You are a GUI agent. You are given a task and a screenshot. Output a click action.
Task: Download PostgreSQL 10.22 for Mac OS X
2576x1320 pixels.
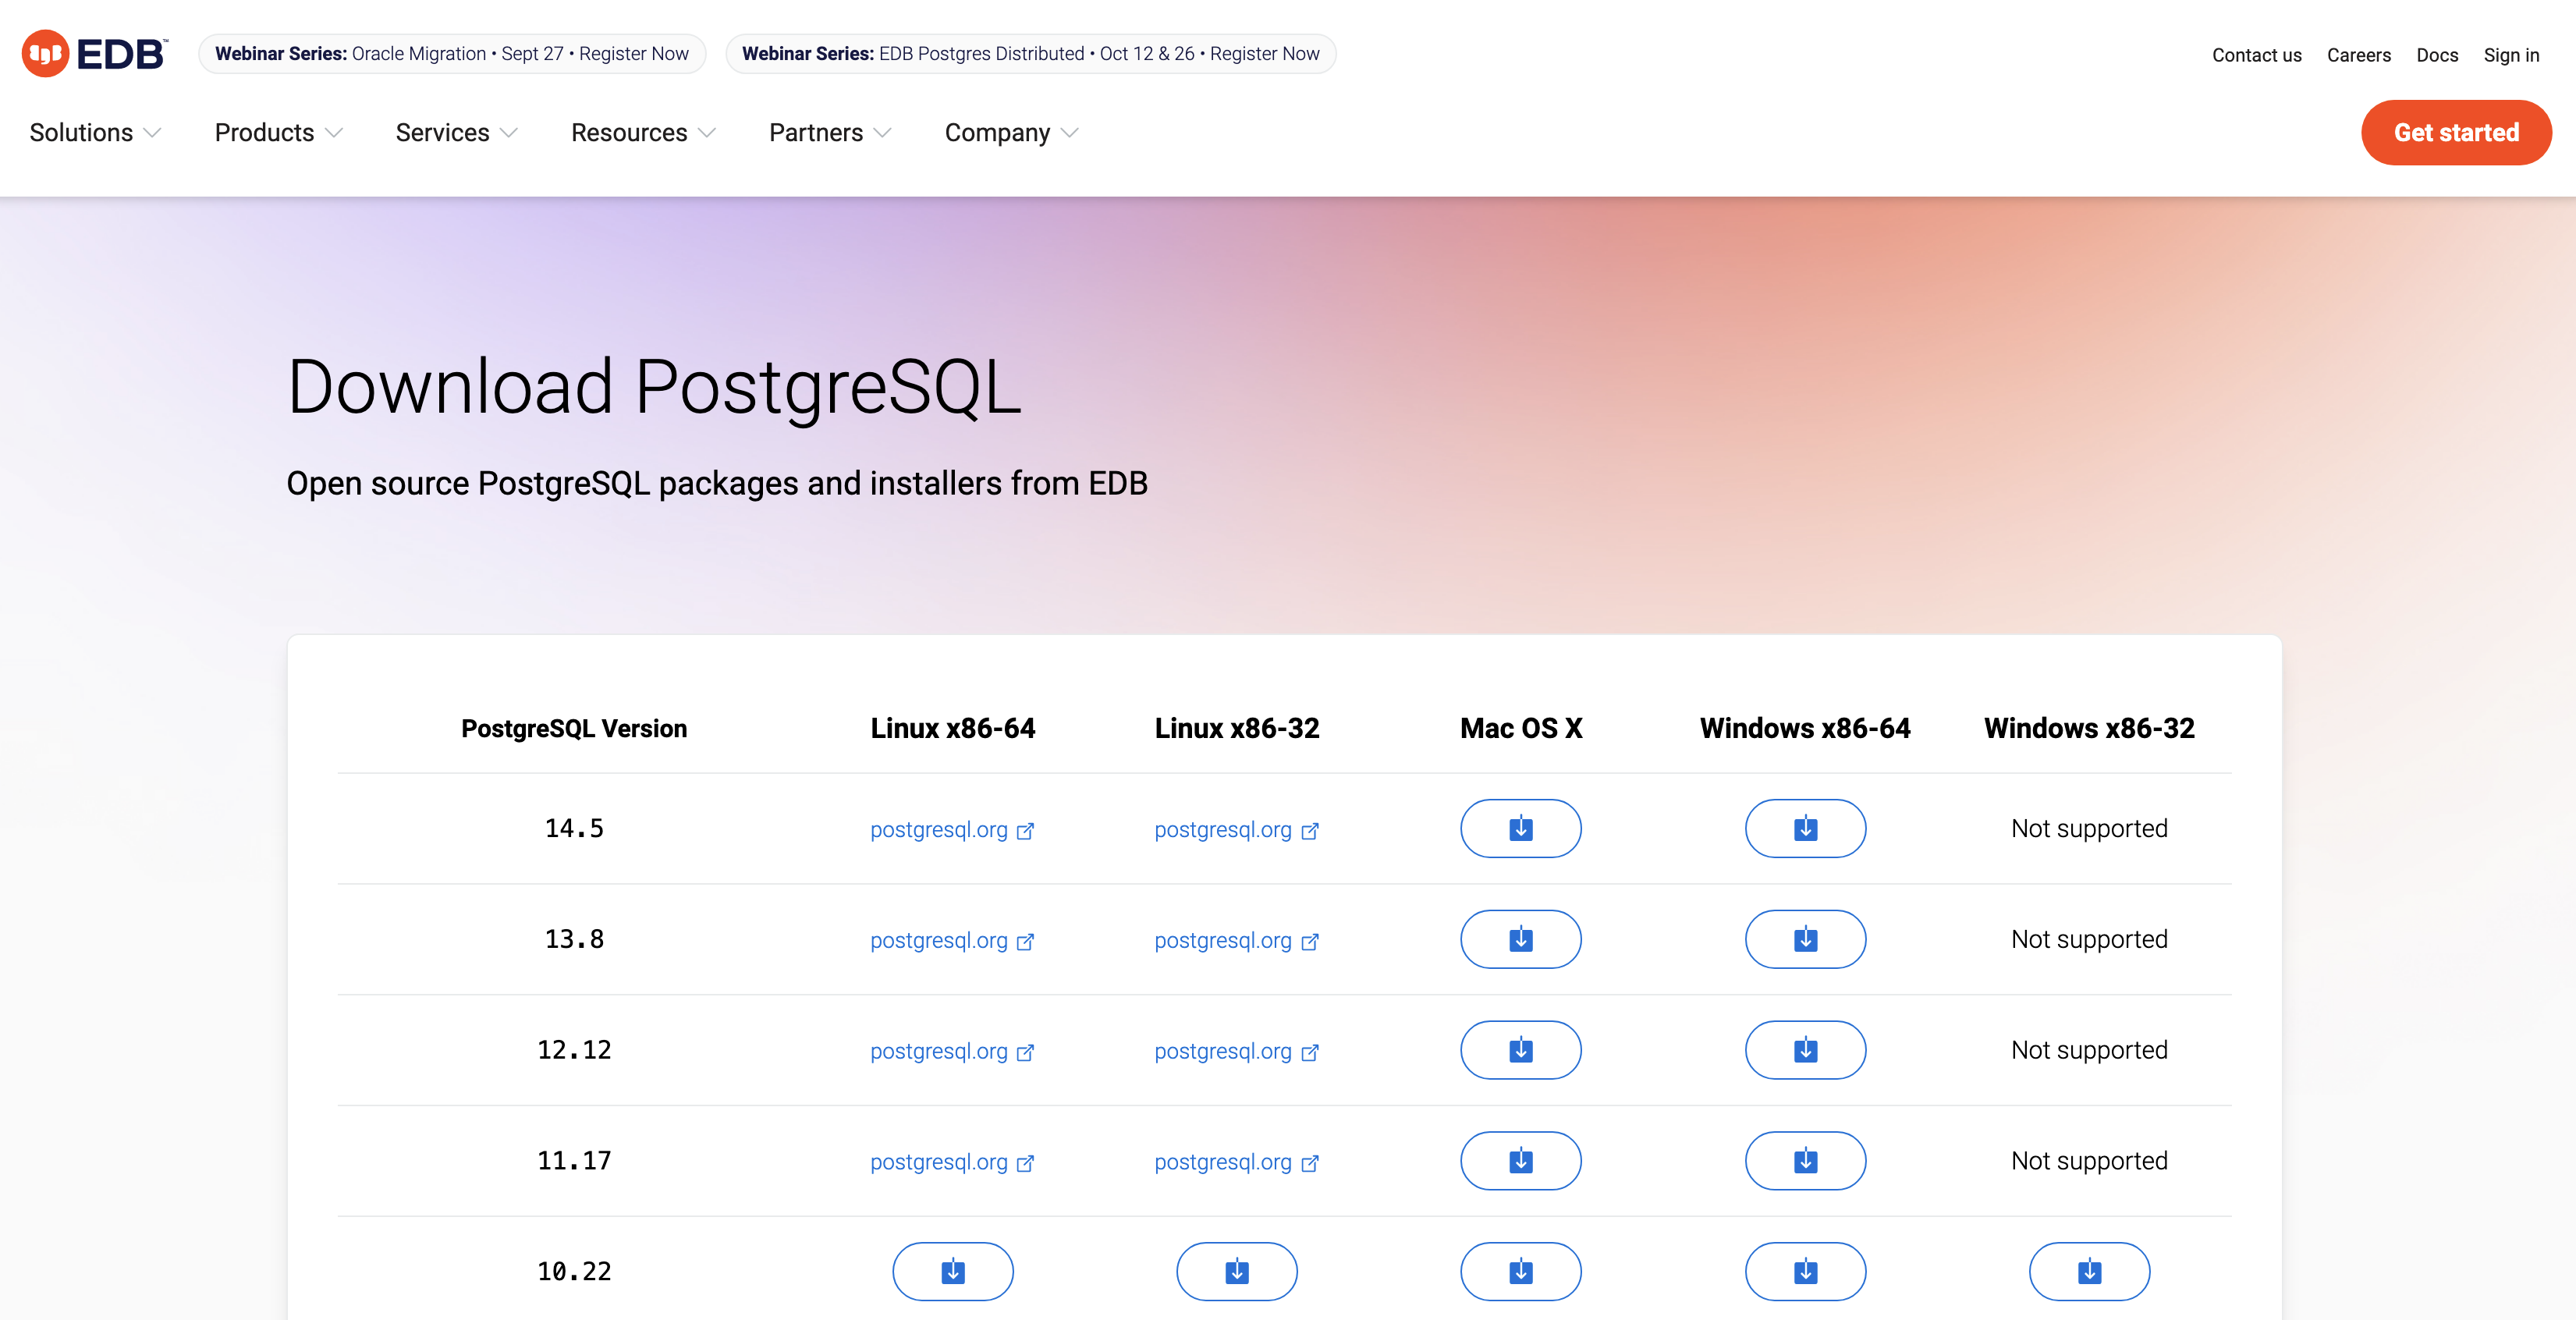pos(1520,1271)
